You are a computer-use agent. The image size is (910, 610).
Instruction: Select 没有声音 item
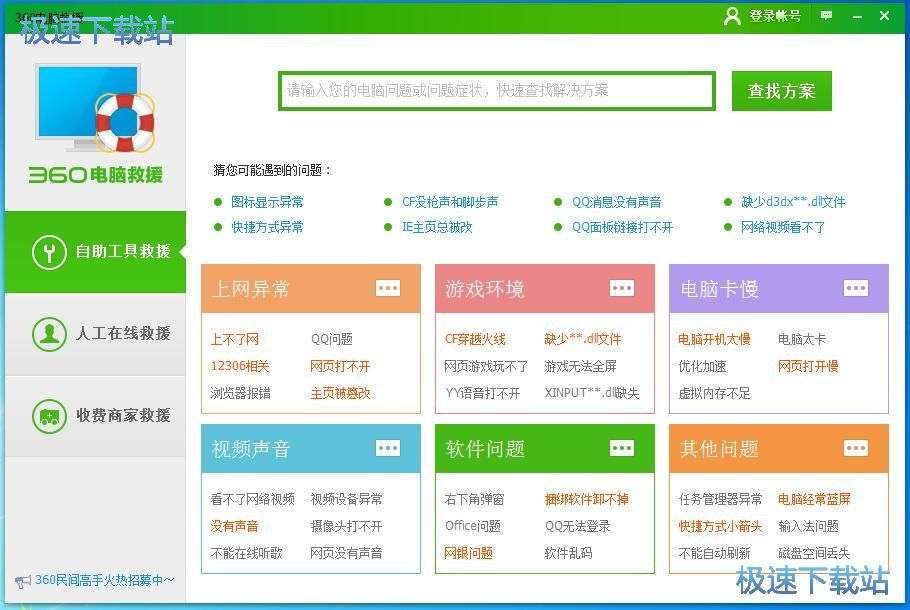coord(234,526)
